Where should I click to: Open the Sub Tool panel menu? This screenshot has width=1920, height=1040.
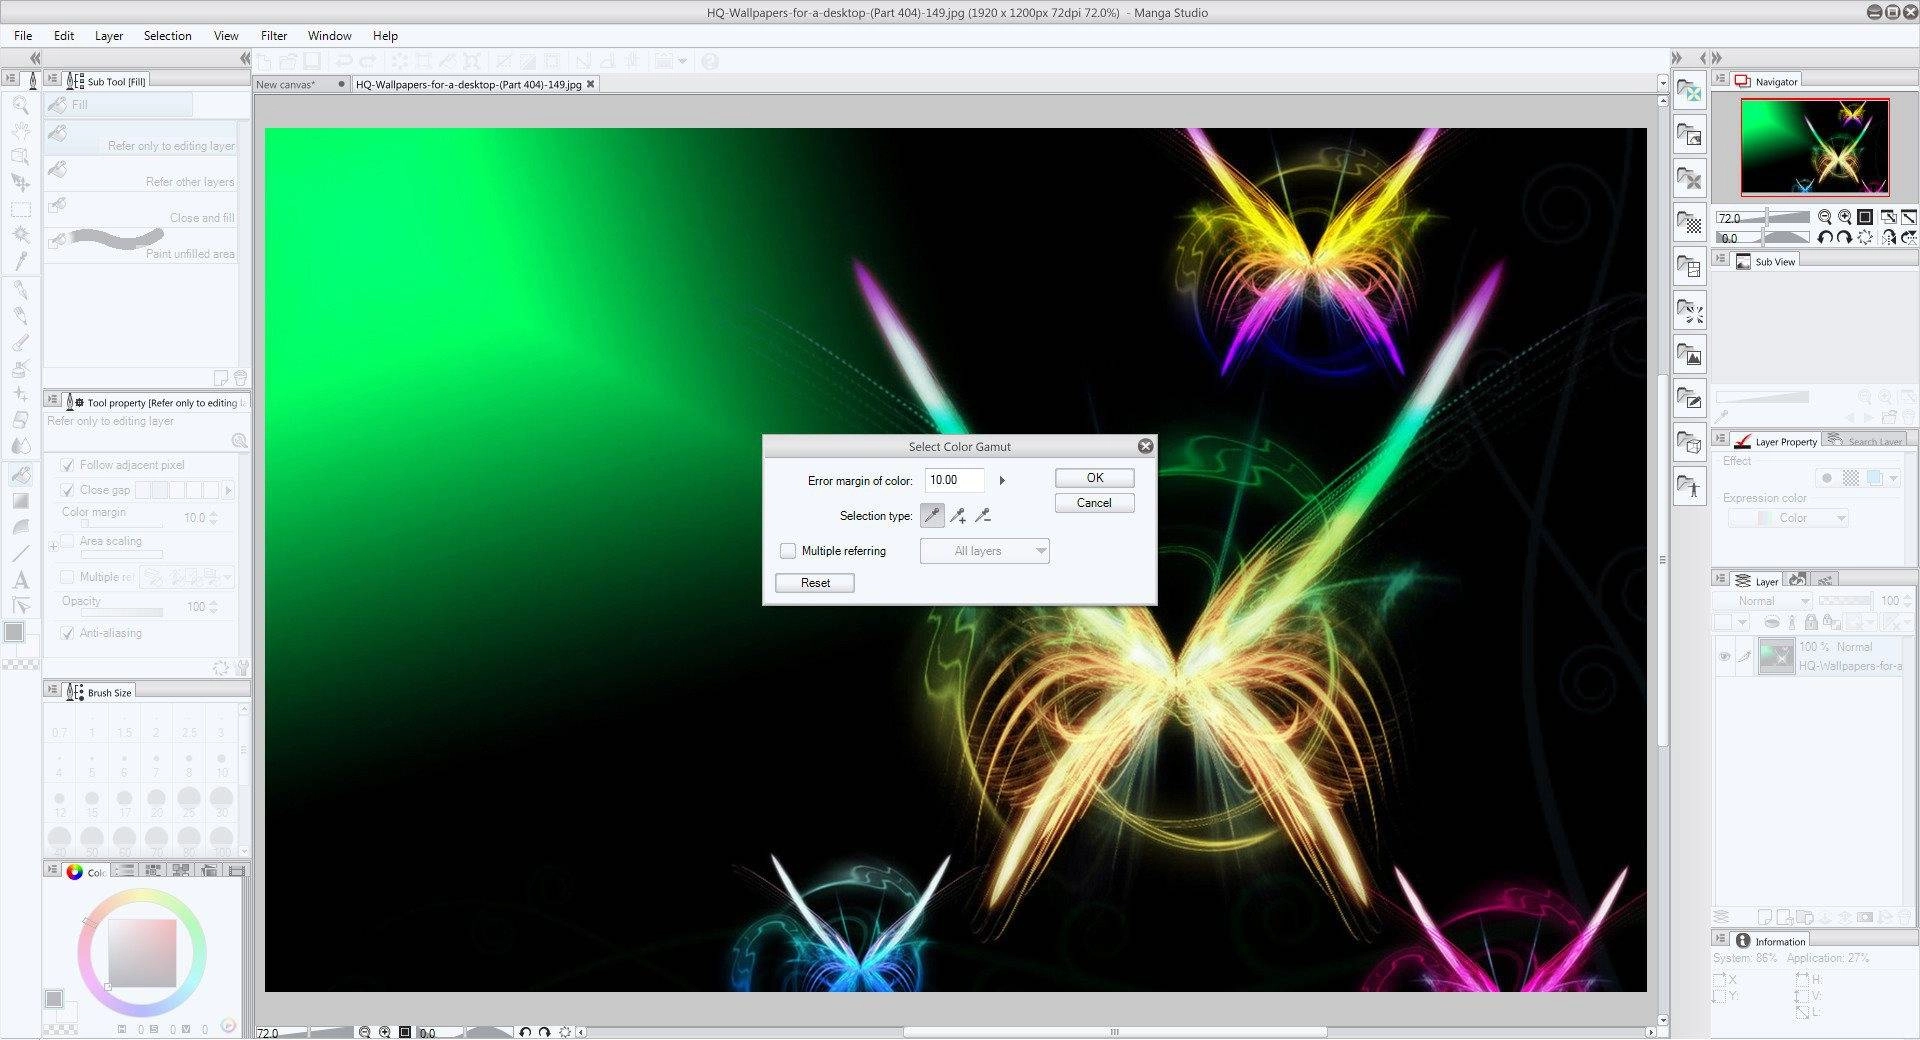(53, 80)
